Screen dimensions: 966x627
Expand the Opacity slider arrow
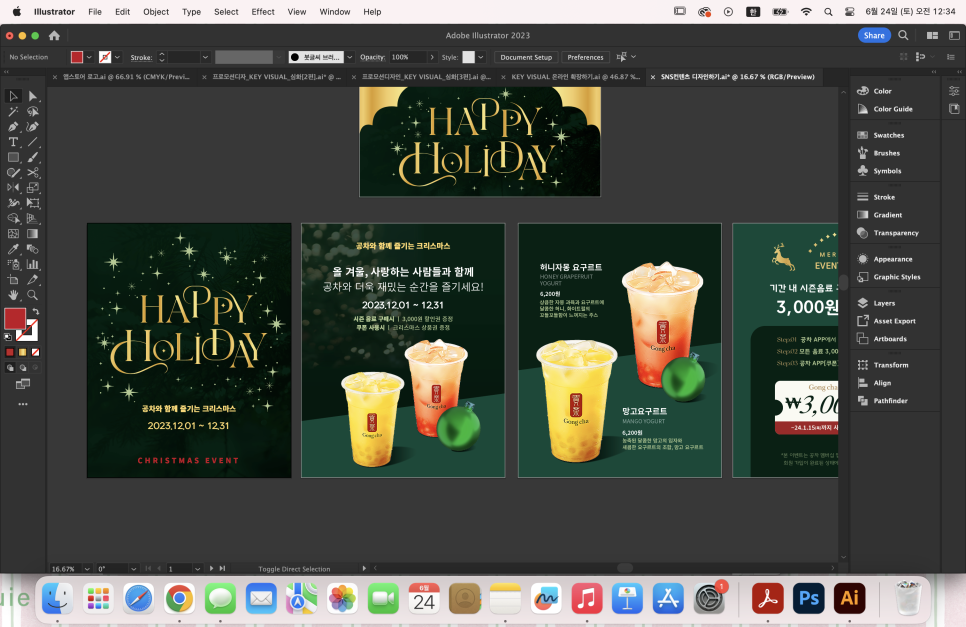tap(432, 57)
